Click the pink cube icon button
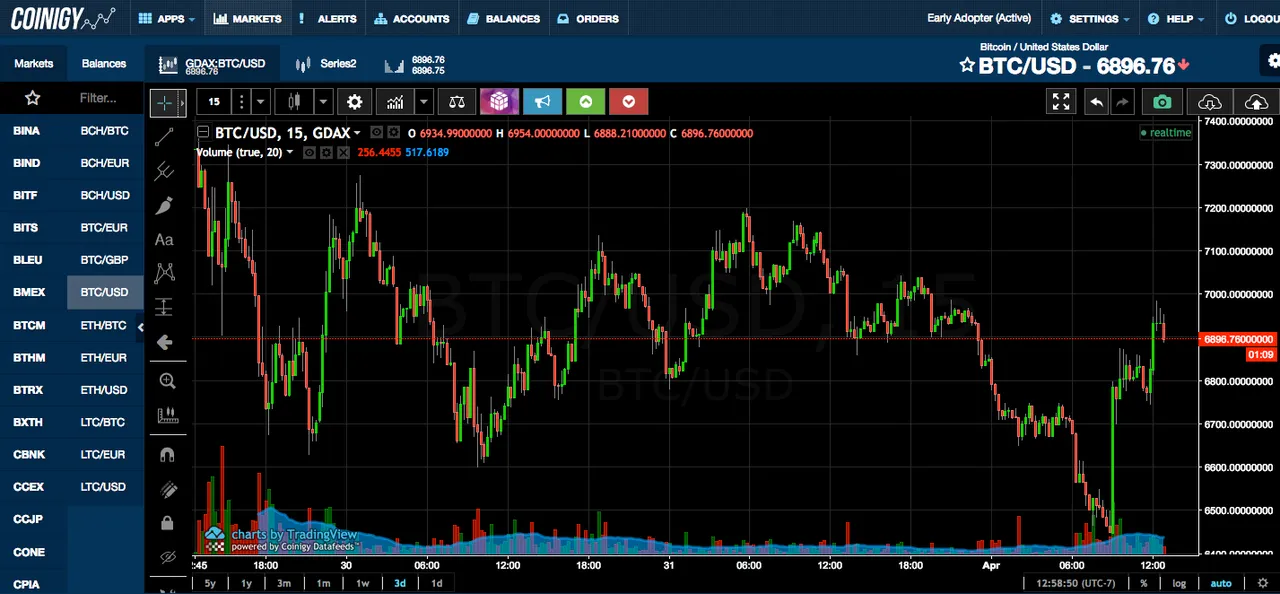Viewport: 1280px width, 594px height. 499,102
